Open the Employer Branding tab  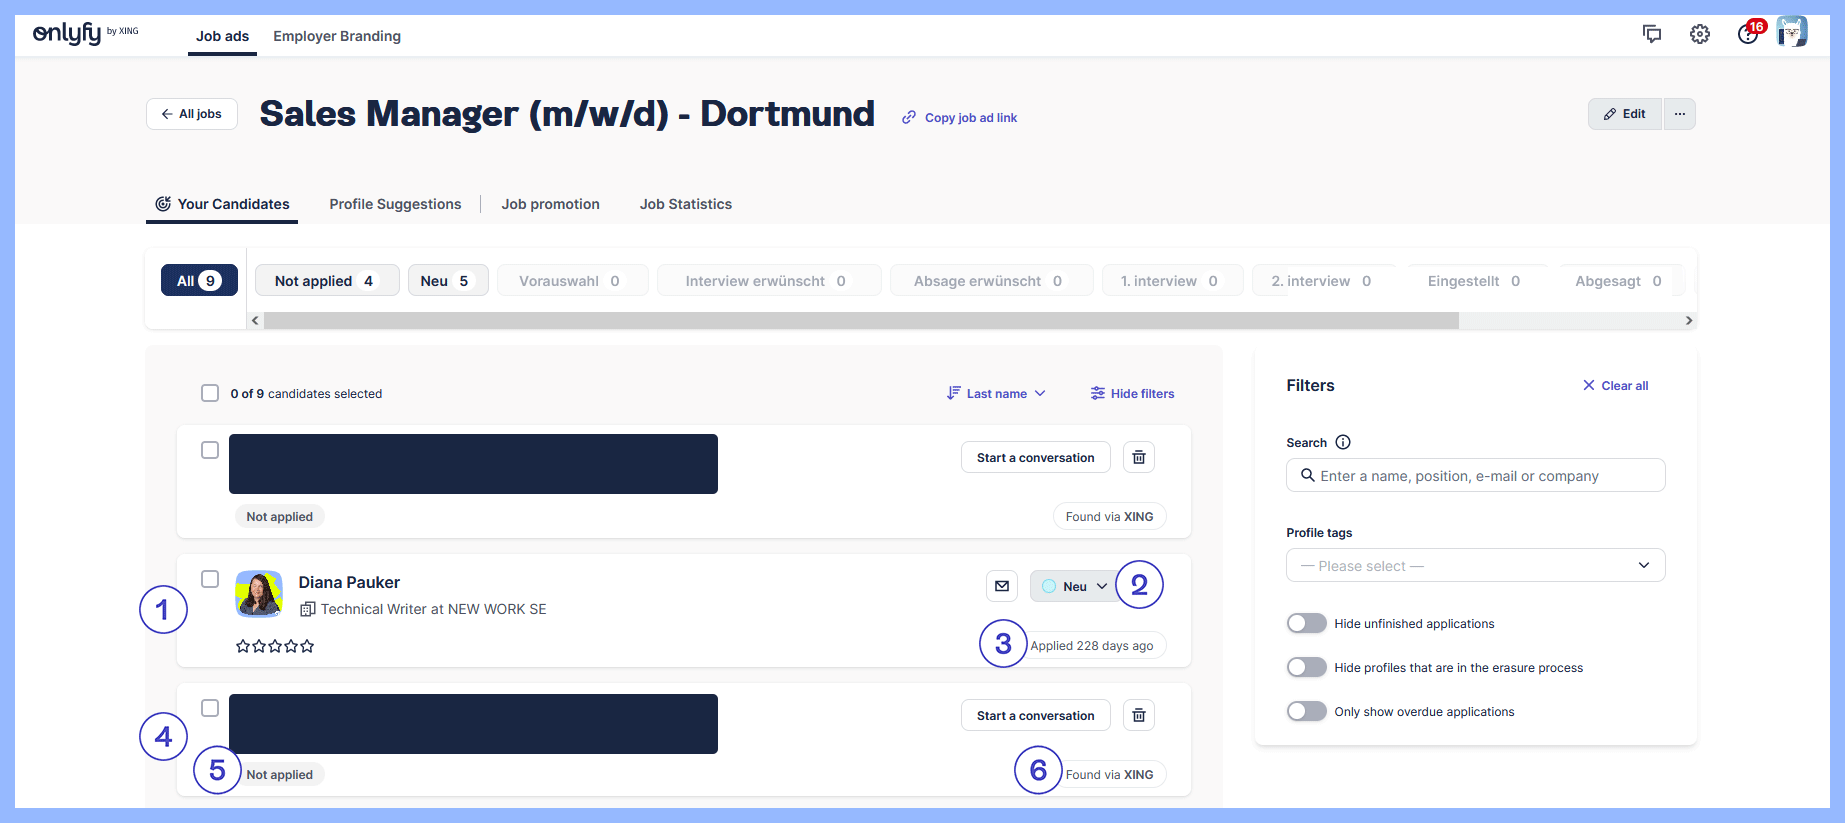click(337, 36)
